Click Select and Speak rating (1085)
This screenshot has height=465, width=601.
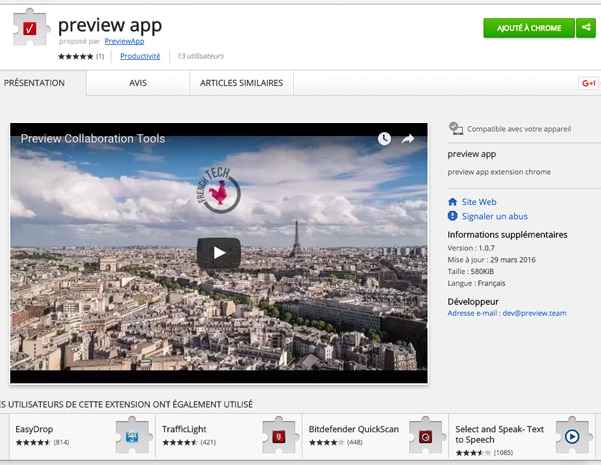pos(484,453)
